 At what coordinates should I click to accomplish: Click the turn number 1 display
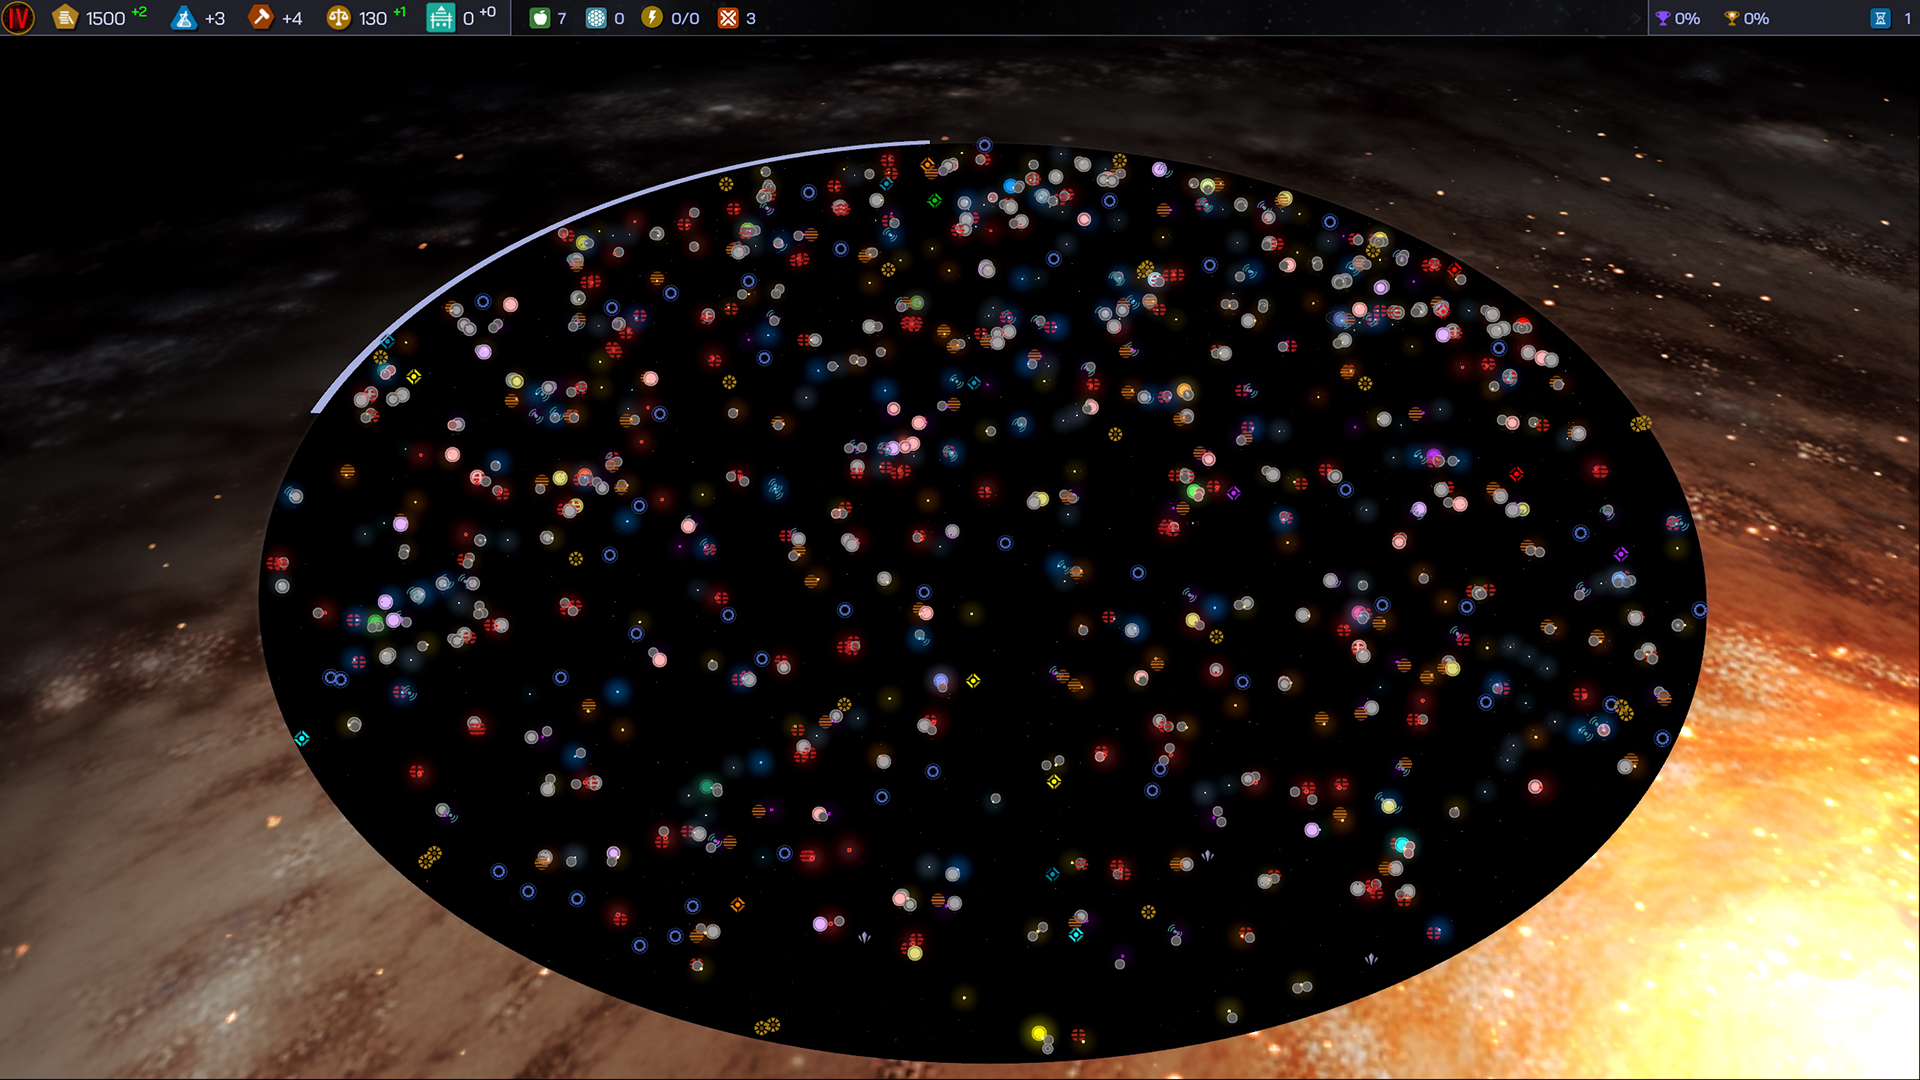coord(1907,19)
